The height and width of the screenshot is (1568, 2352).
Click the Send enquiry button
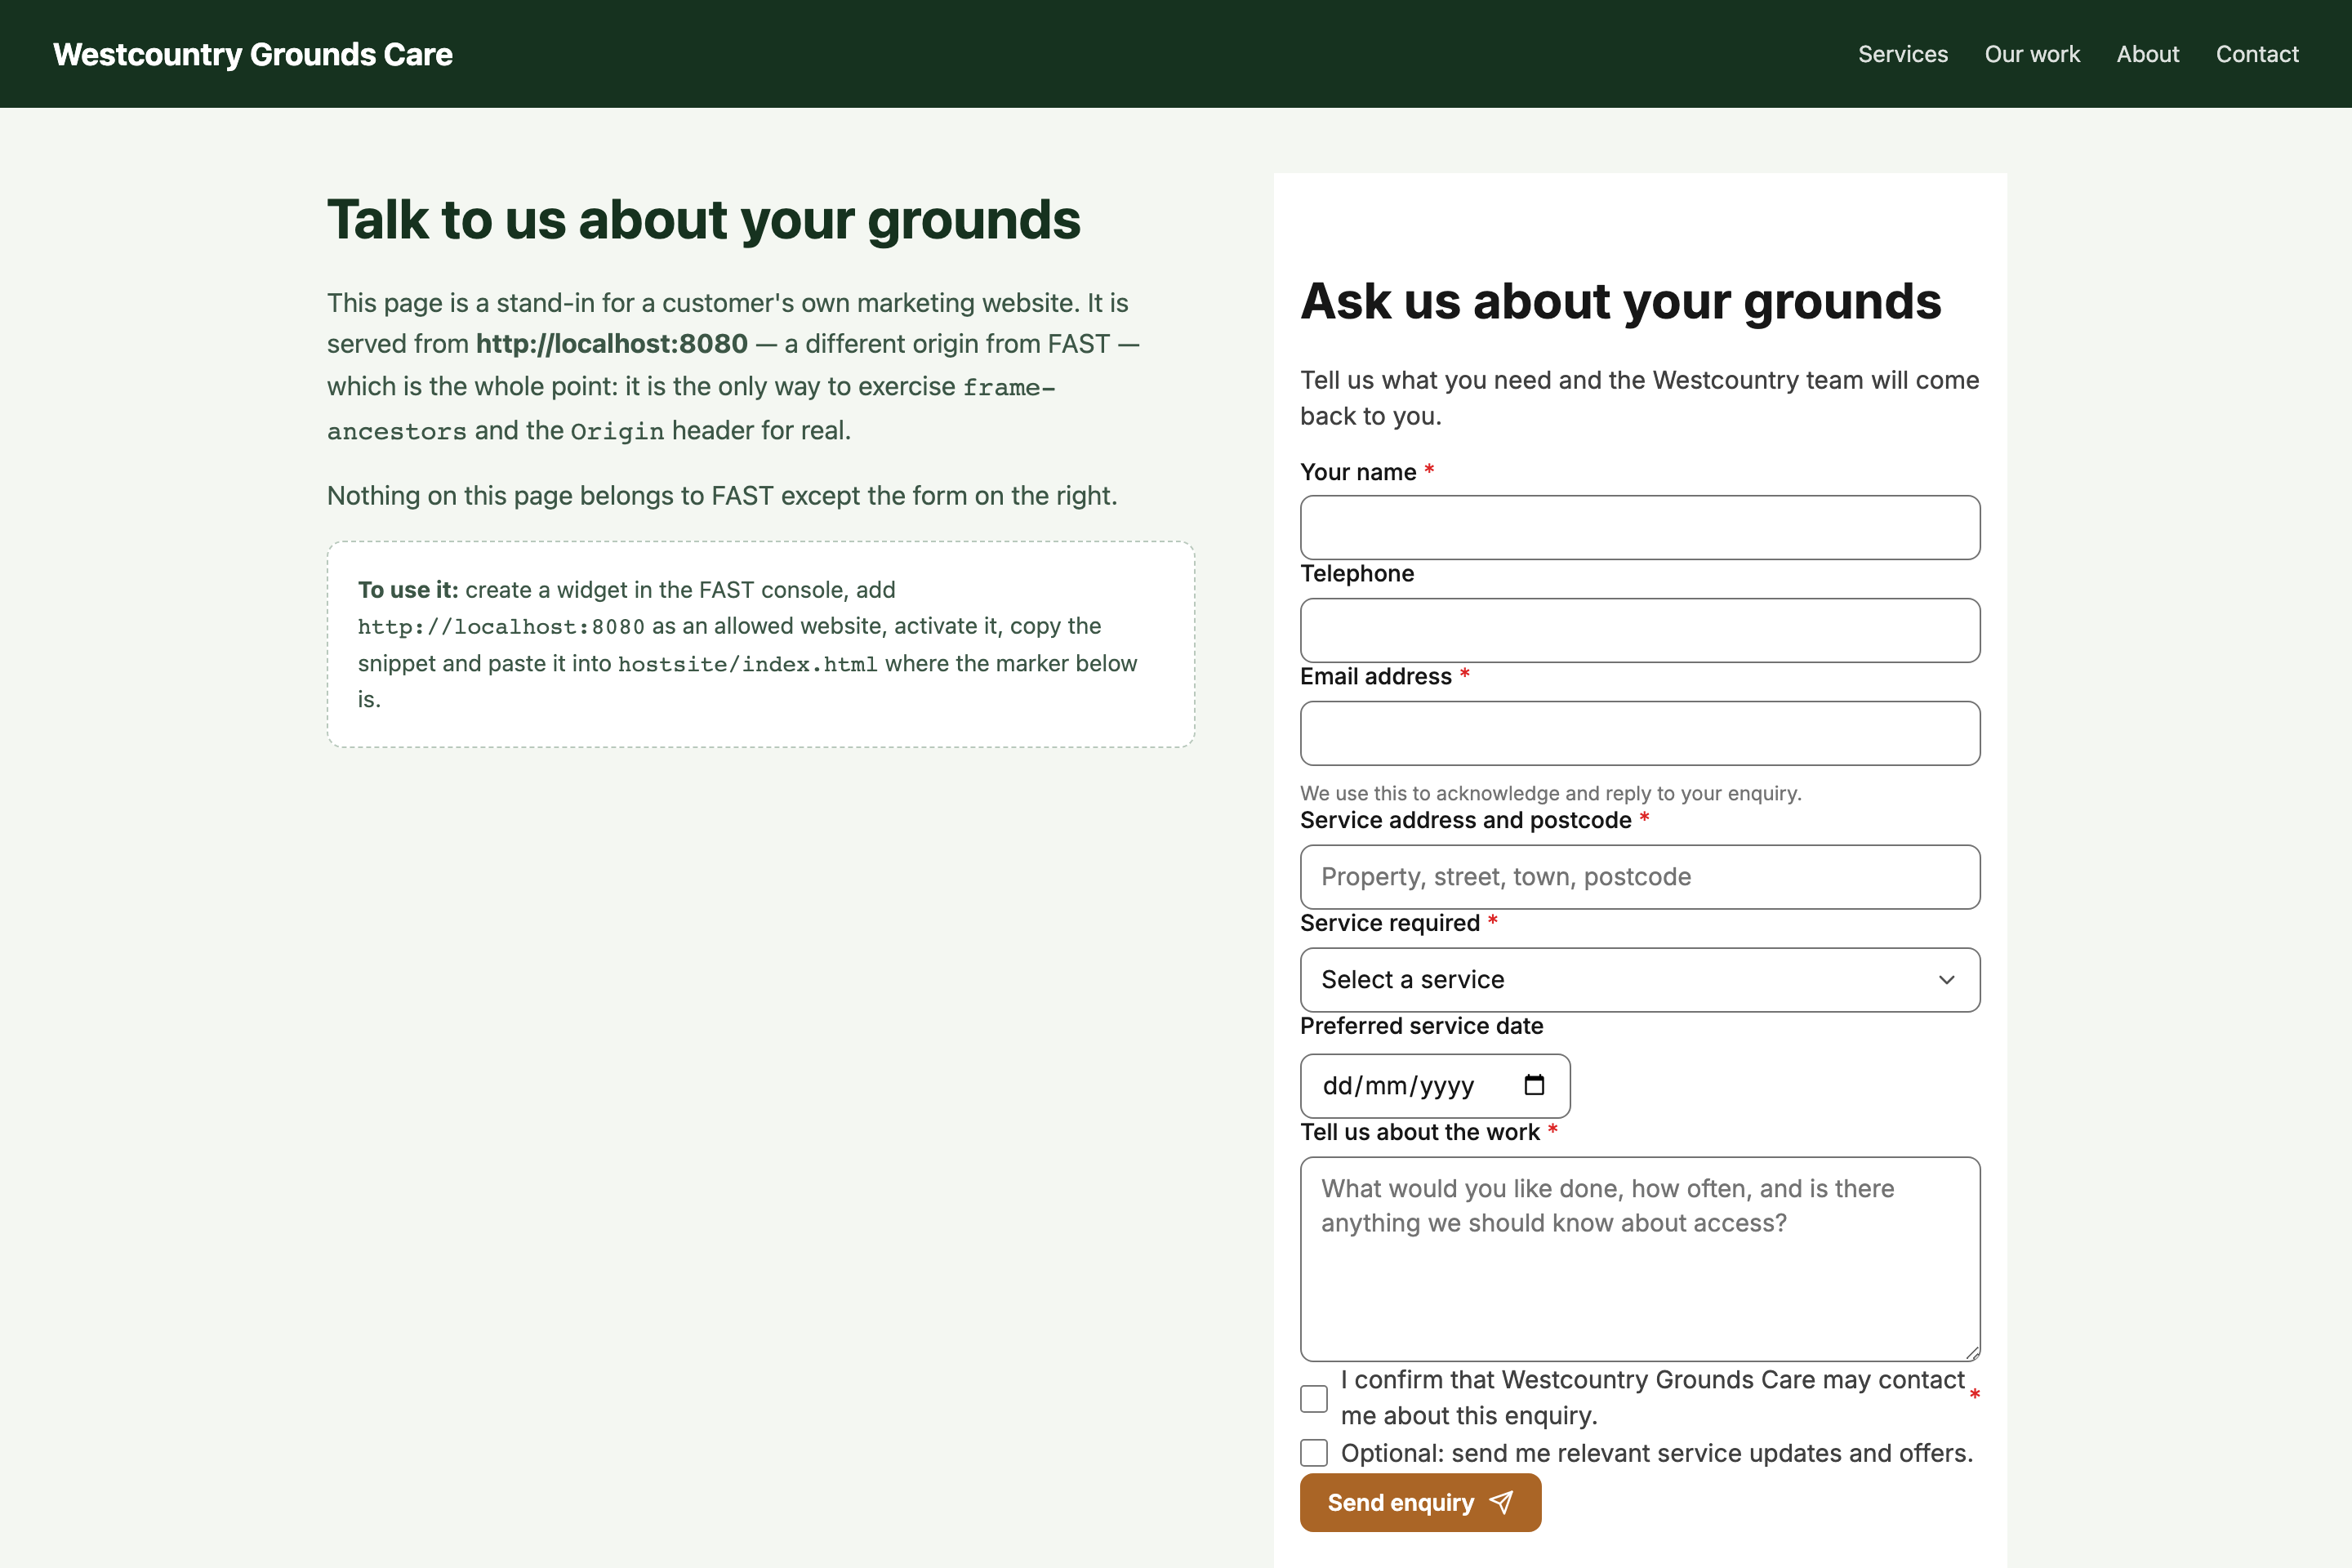coord(1420,1503)
